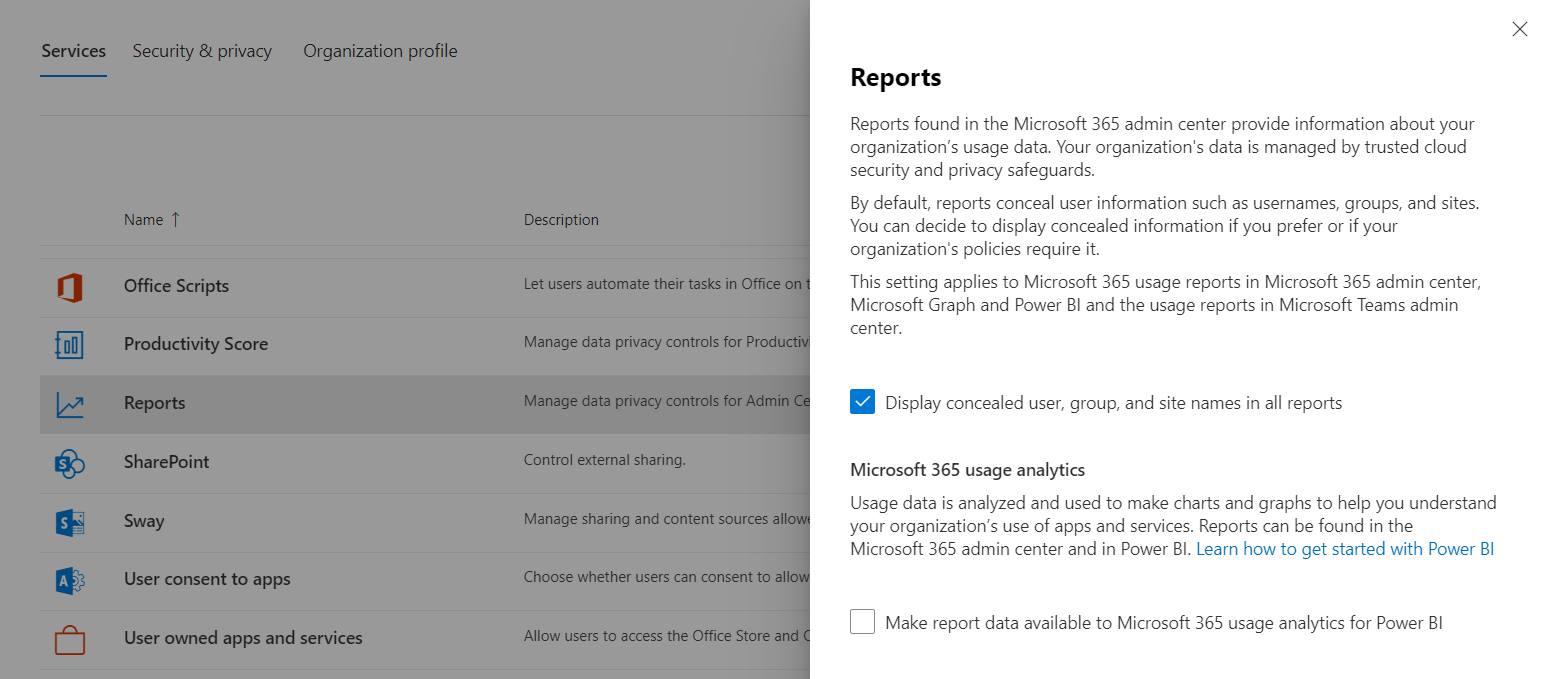
Task: Click the User owned apps briefcase icon
Action: (70, 639)
